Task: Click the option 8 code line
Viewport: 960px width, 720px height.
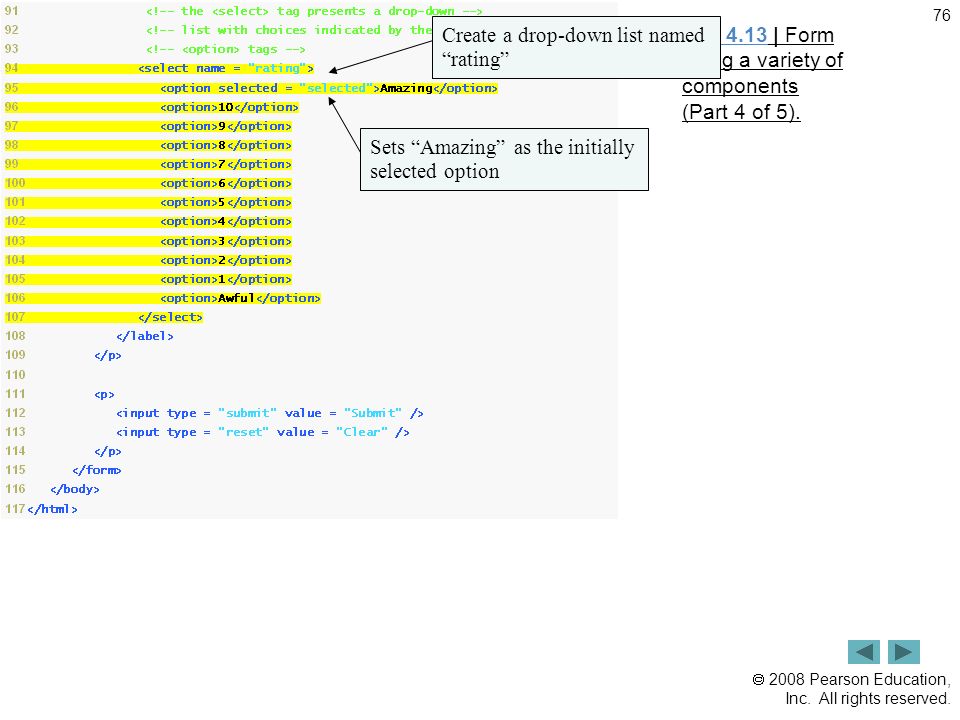Action: tap(225, 145)
